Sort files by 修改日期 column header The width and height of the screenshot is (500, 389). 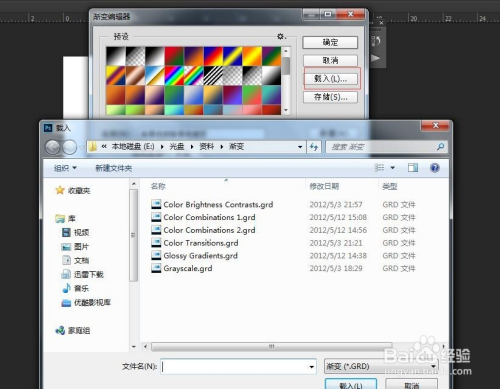tap(324, 186)
